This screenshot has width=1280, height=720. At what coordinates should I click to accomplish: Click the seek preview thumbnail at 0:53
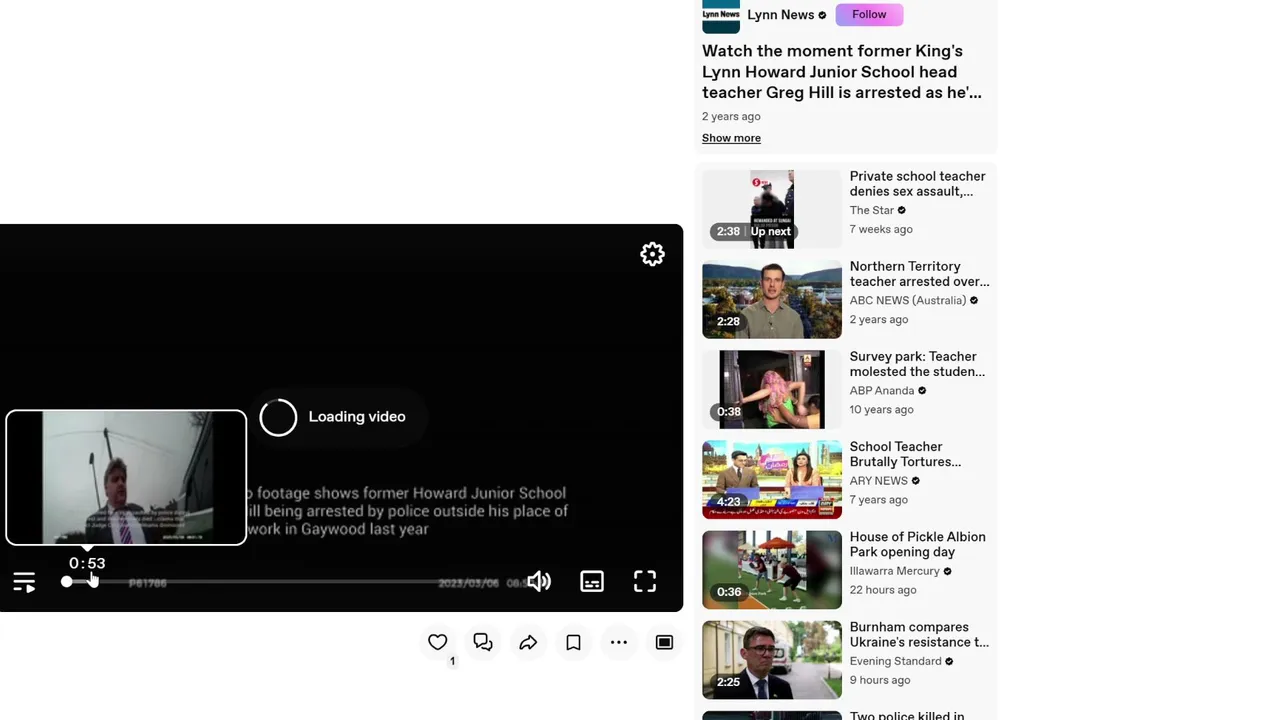tap(126, 478)
